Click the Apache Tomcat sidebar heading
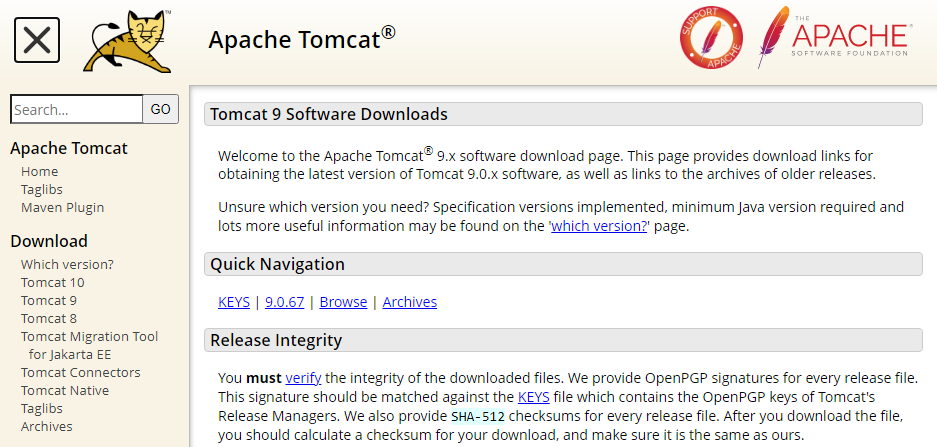 click(69, 148)
